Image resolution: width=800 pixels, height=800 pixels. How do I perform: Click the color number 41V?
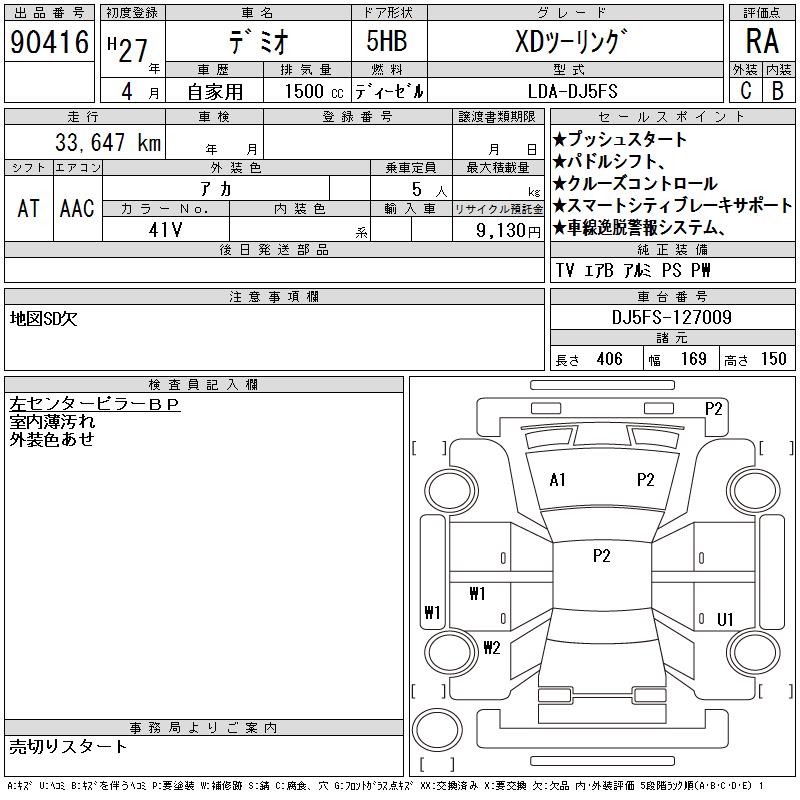coord(165,230)
